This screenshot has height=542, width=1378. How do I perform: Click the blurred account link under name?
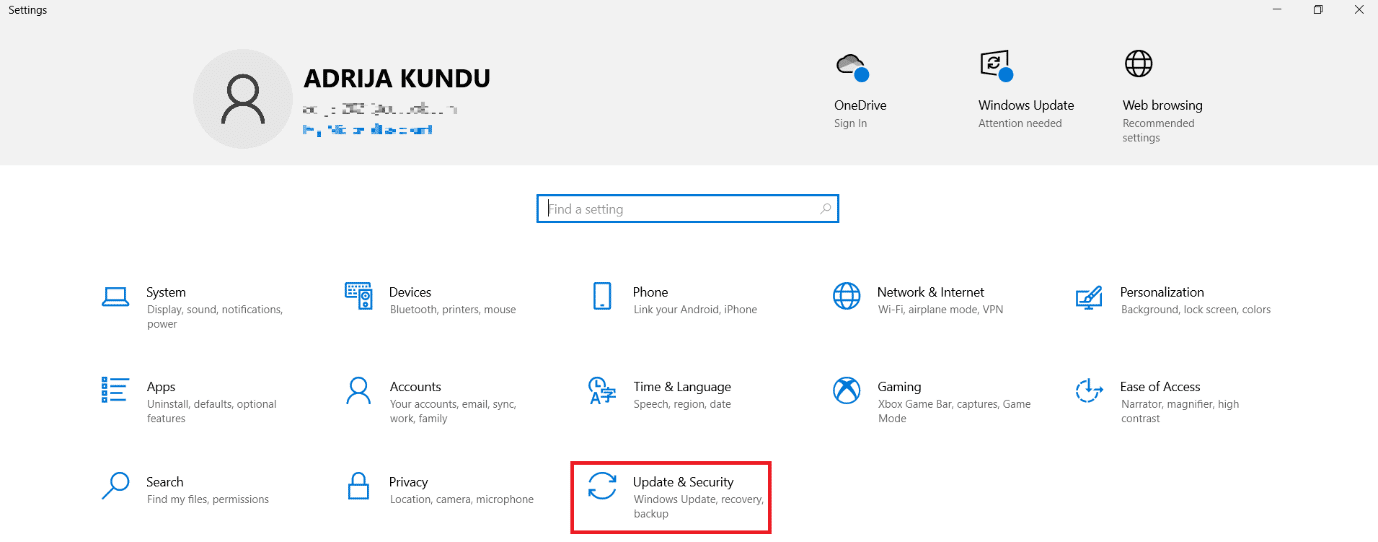click(x=367, y=130)
